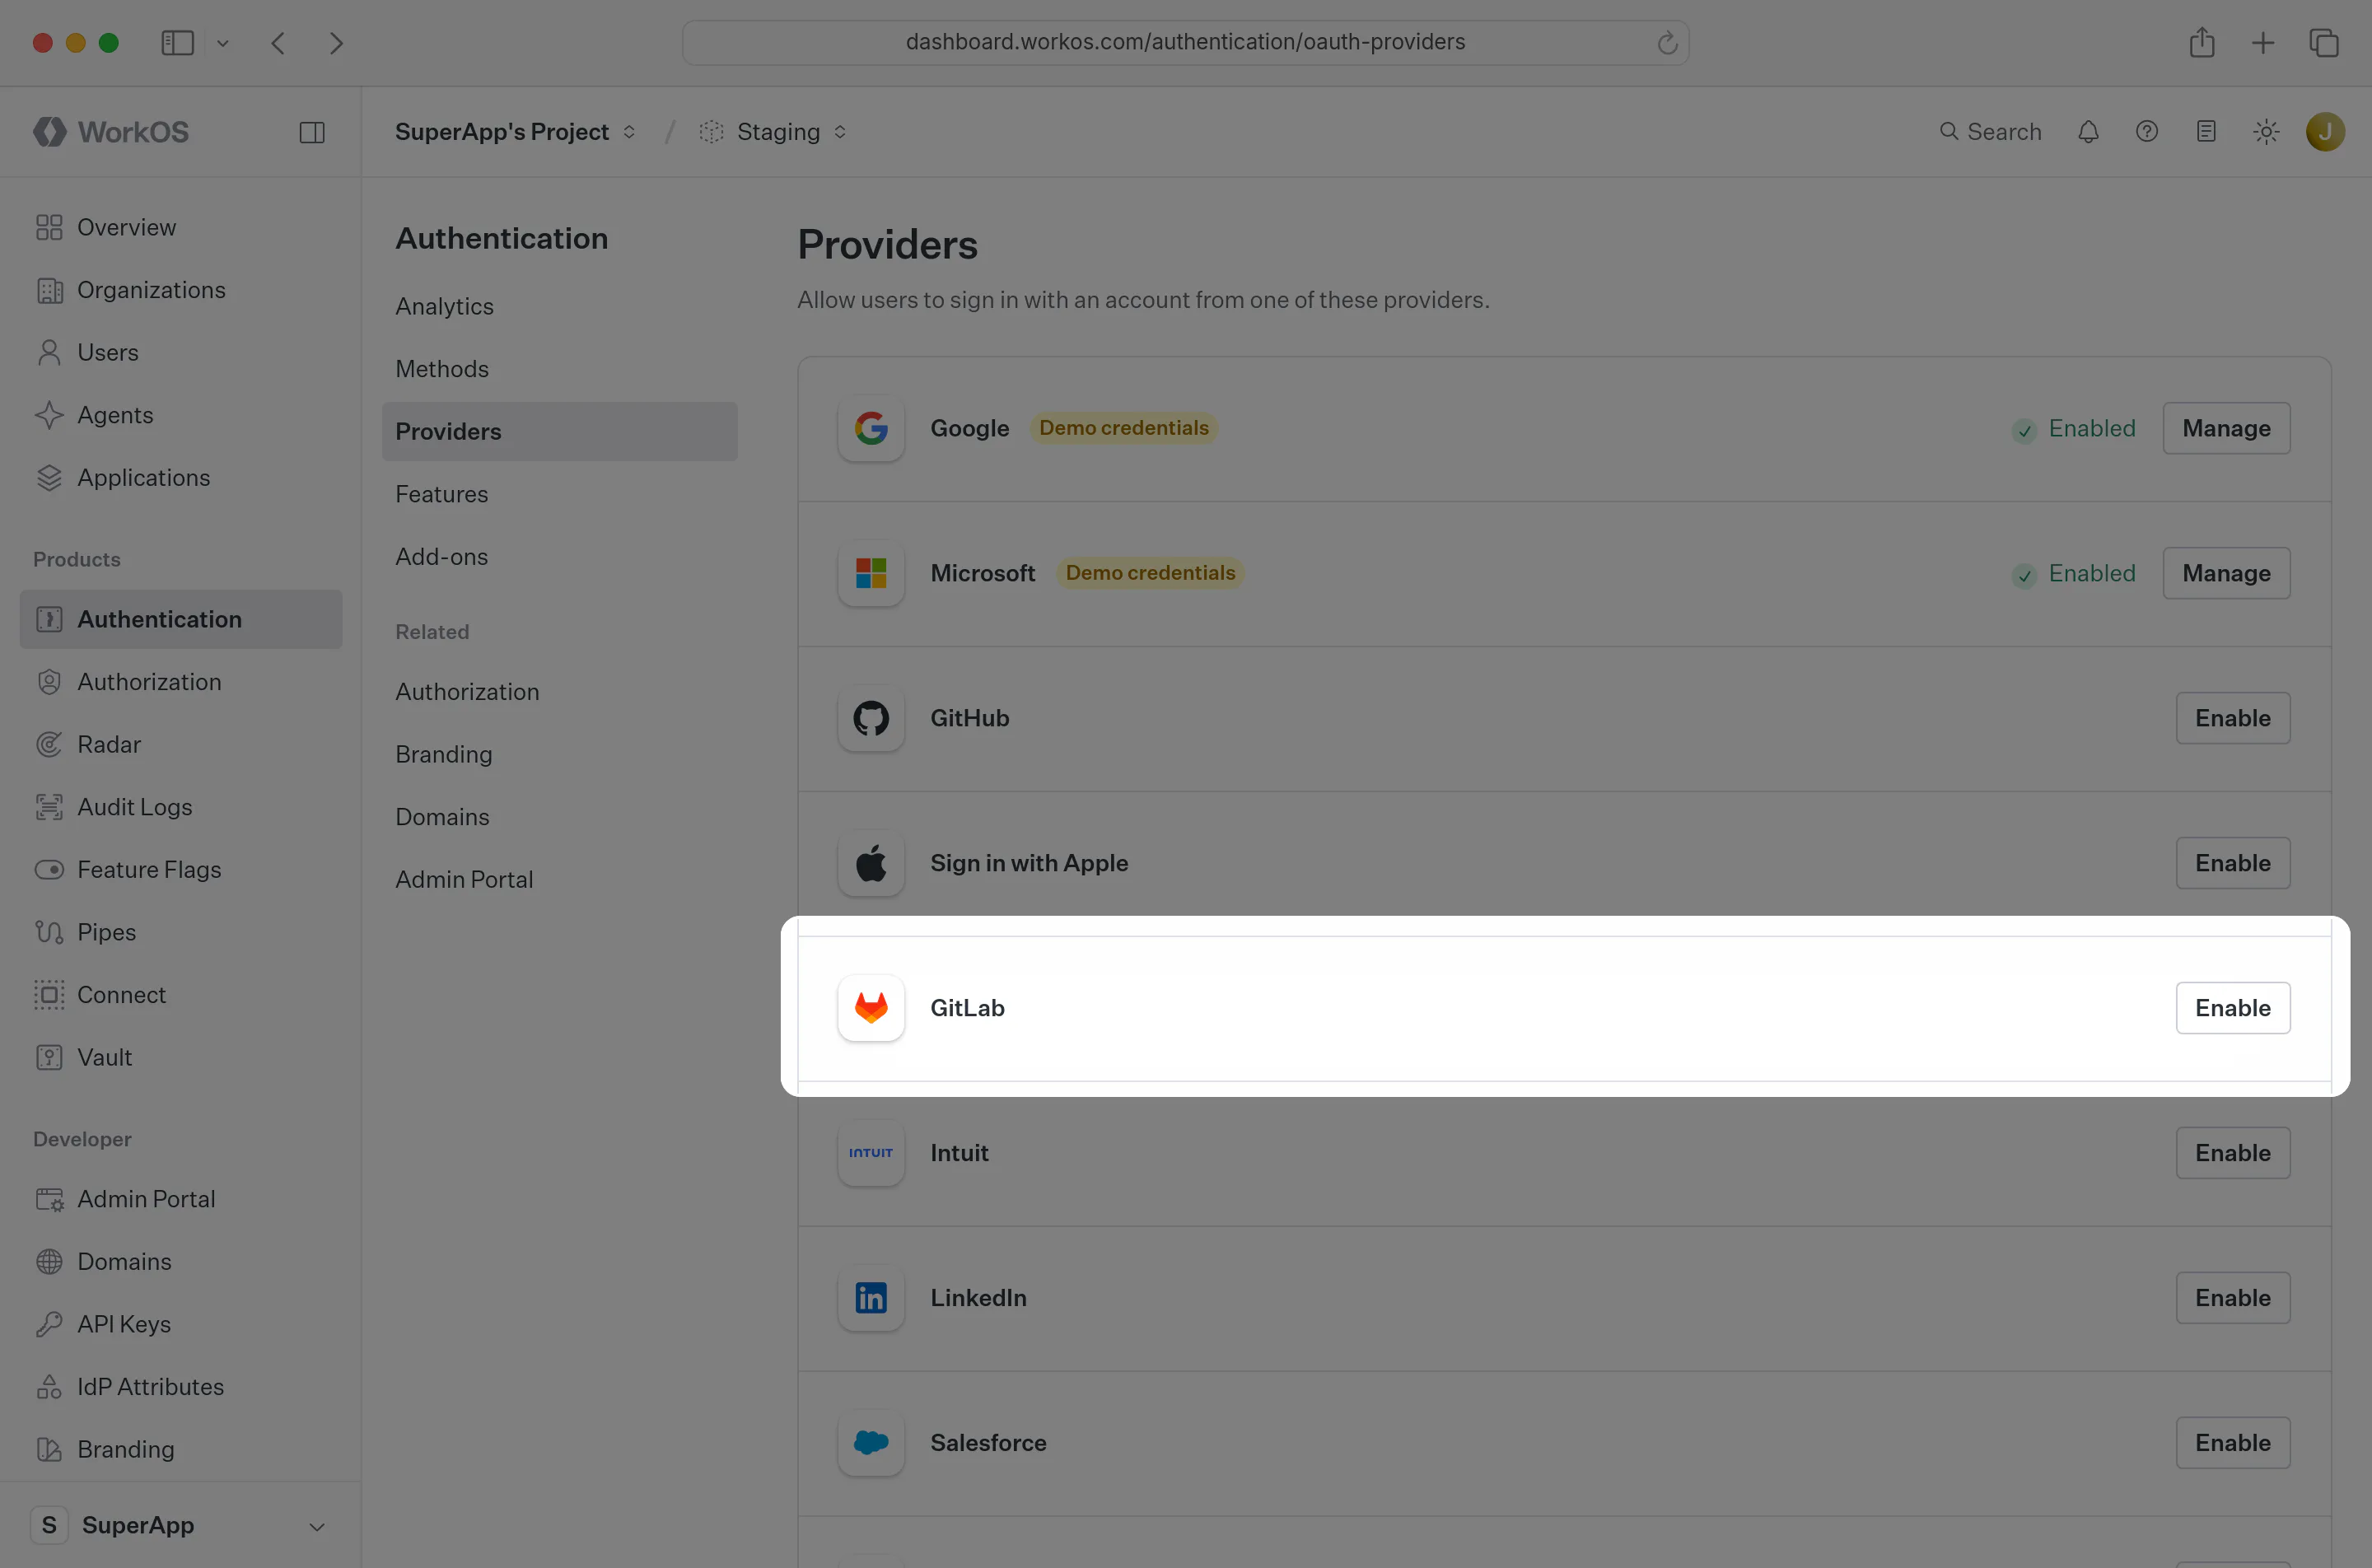Open the help question mark icon
The image size is (2372, 1568).
click(2147, 132)
